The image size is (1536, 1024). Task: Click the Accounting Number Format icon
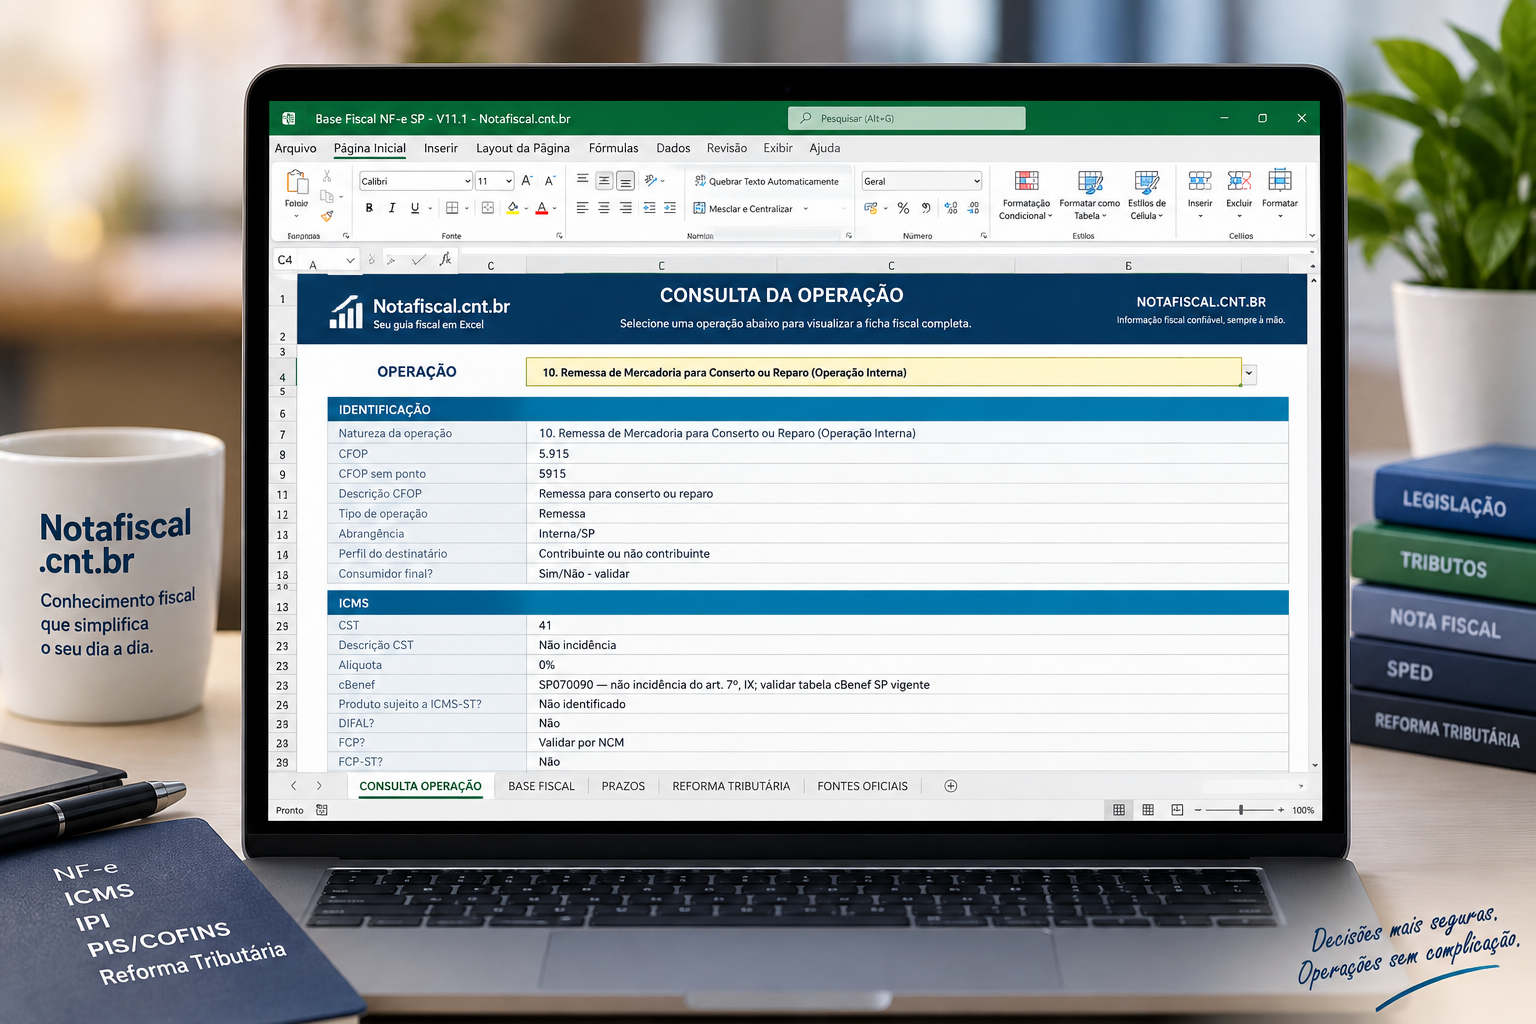tap(871, 208)
